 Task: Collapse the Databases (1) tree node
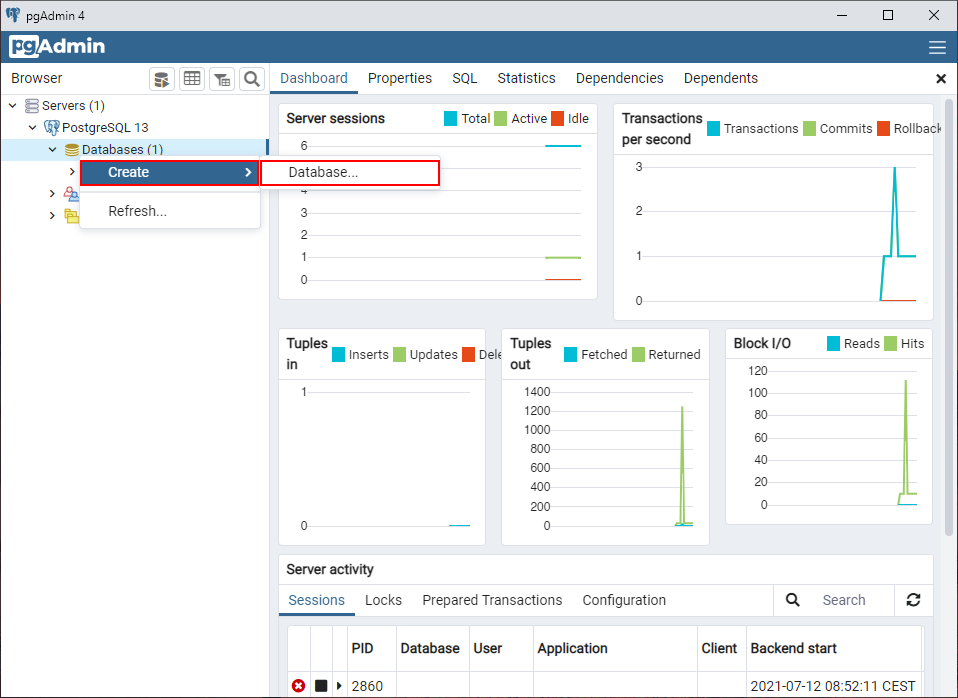pyautogui.click(x=51, y=150)
